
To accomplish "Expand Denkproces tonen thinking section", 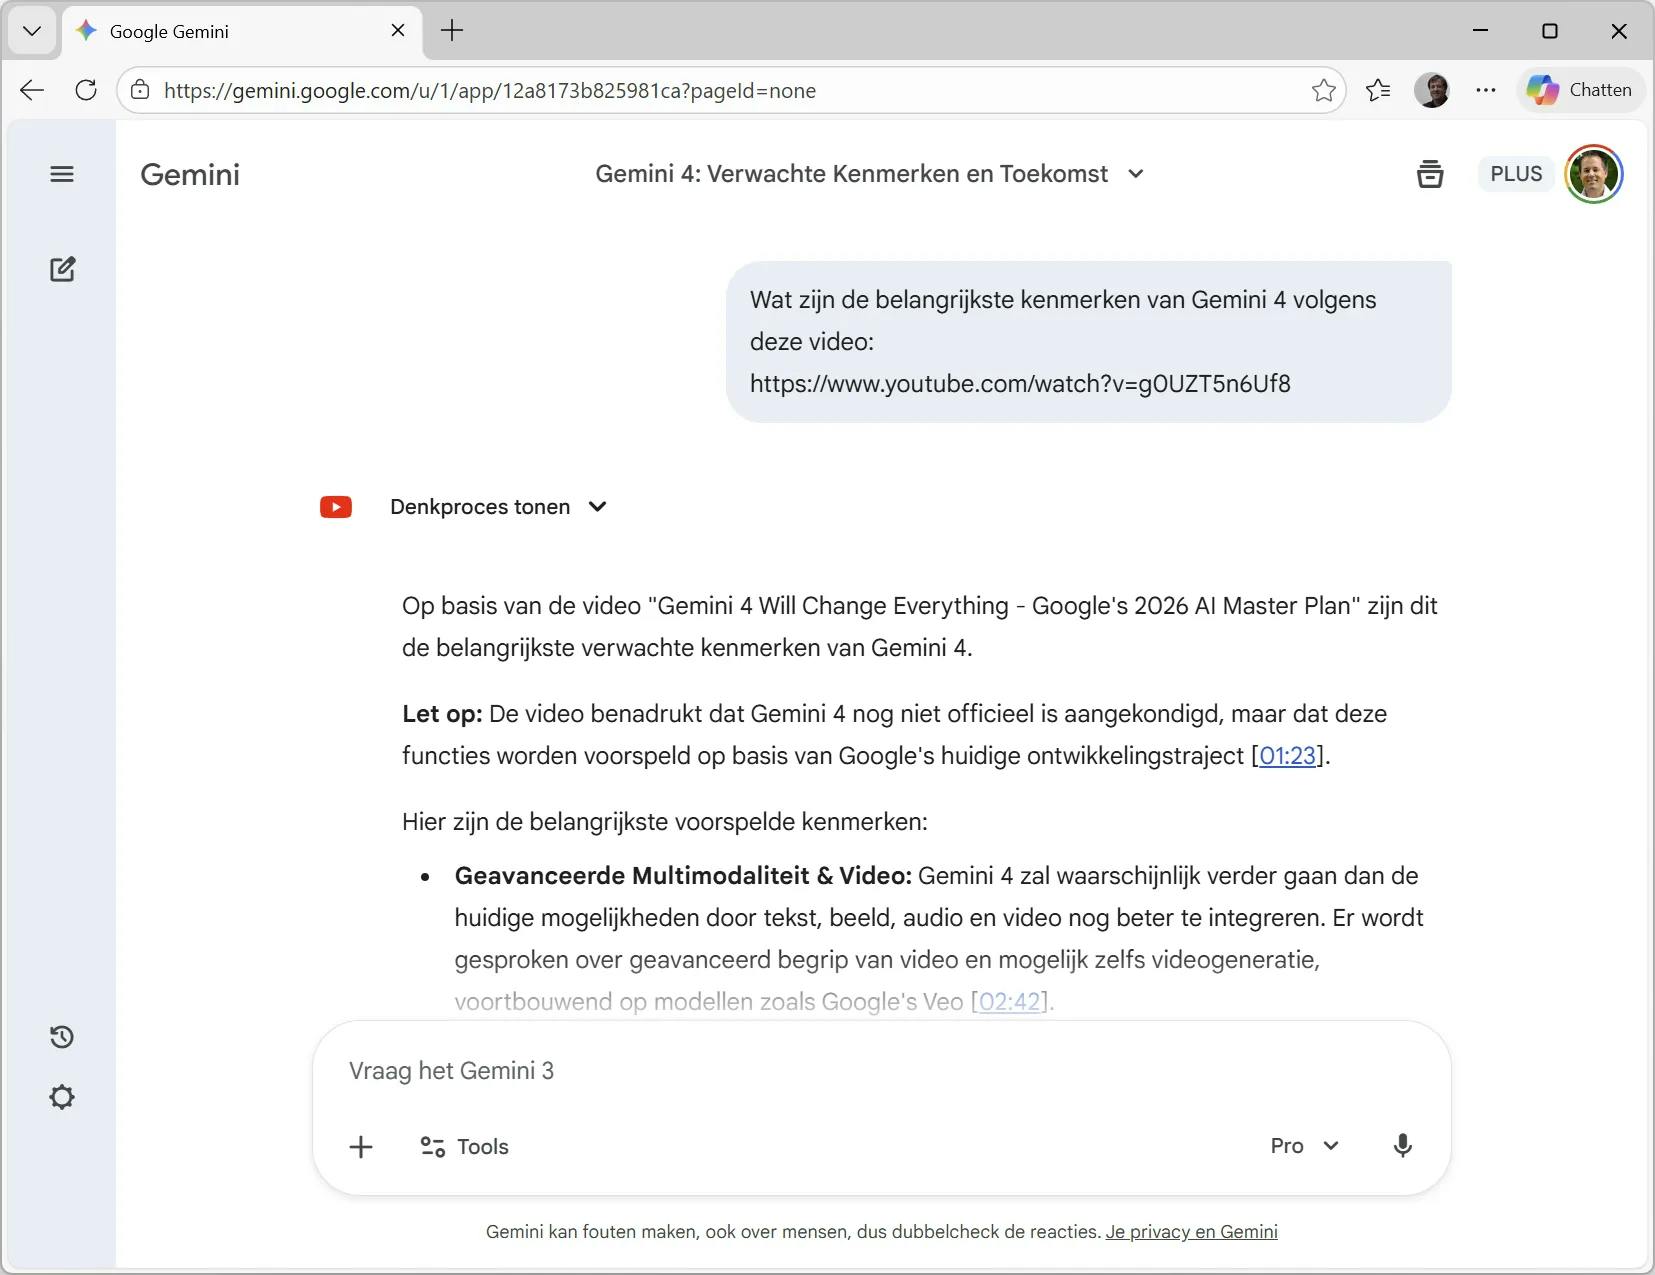I will pyautogui.click(x=498, y=507).
